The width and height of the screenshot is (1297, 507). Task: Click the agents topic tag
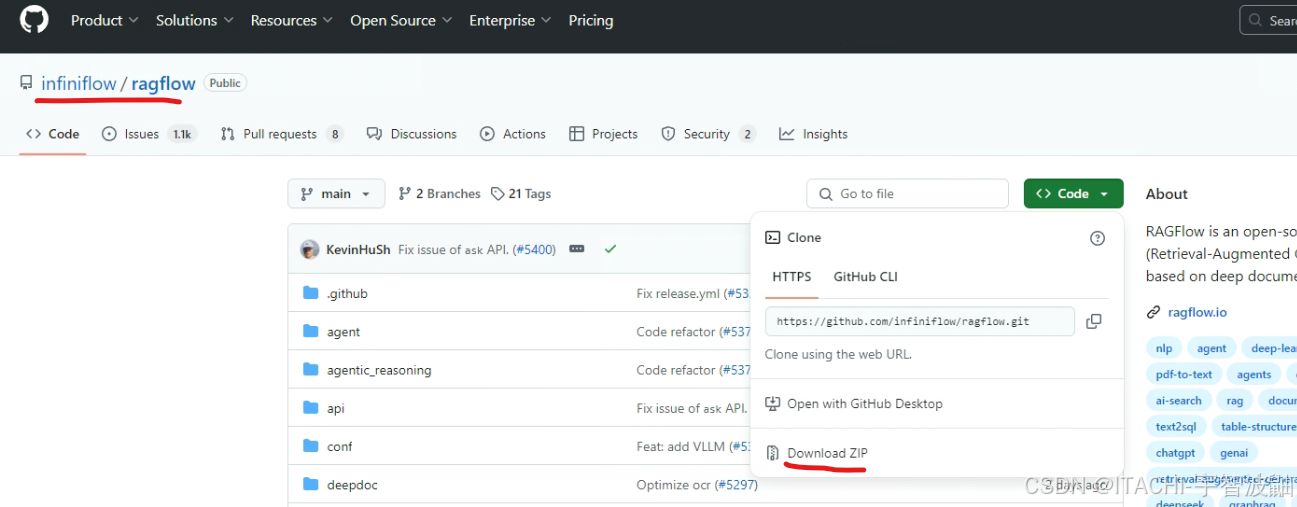tap(1254, 374)
